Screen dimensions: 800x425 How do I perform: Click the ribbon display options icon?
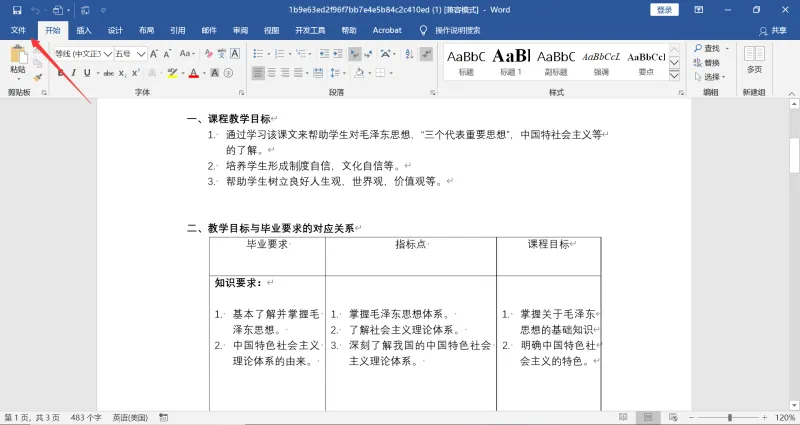point(698,10)
